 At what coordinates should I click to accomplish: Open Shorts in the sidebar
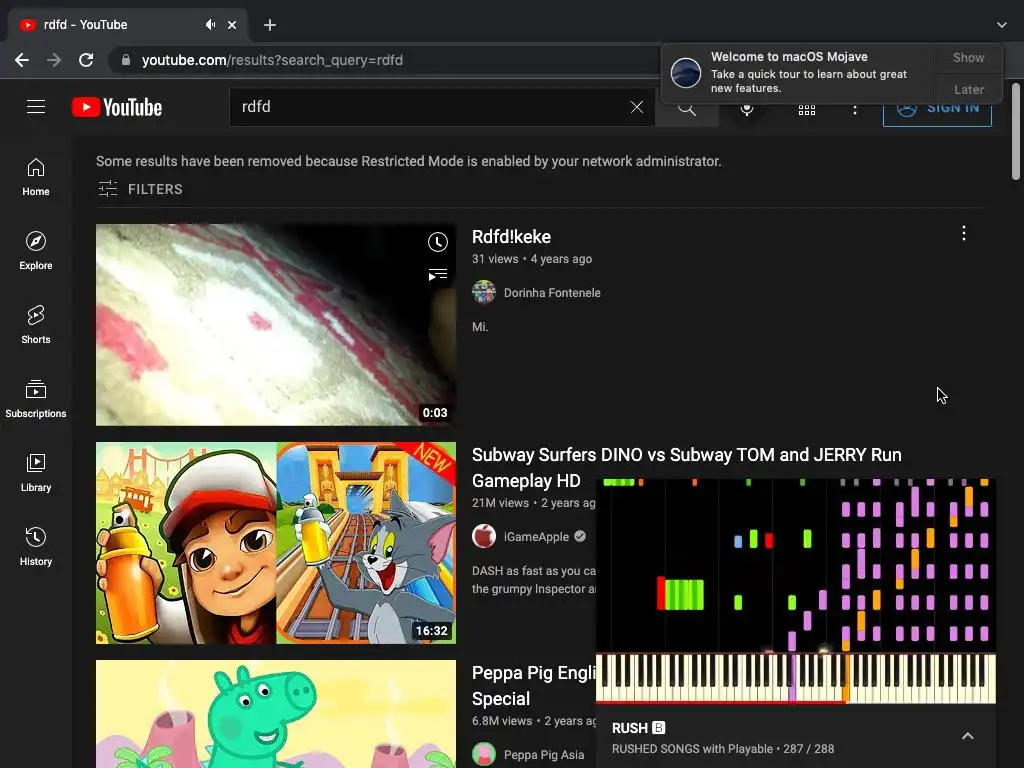pos(36,325)
